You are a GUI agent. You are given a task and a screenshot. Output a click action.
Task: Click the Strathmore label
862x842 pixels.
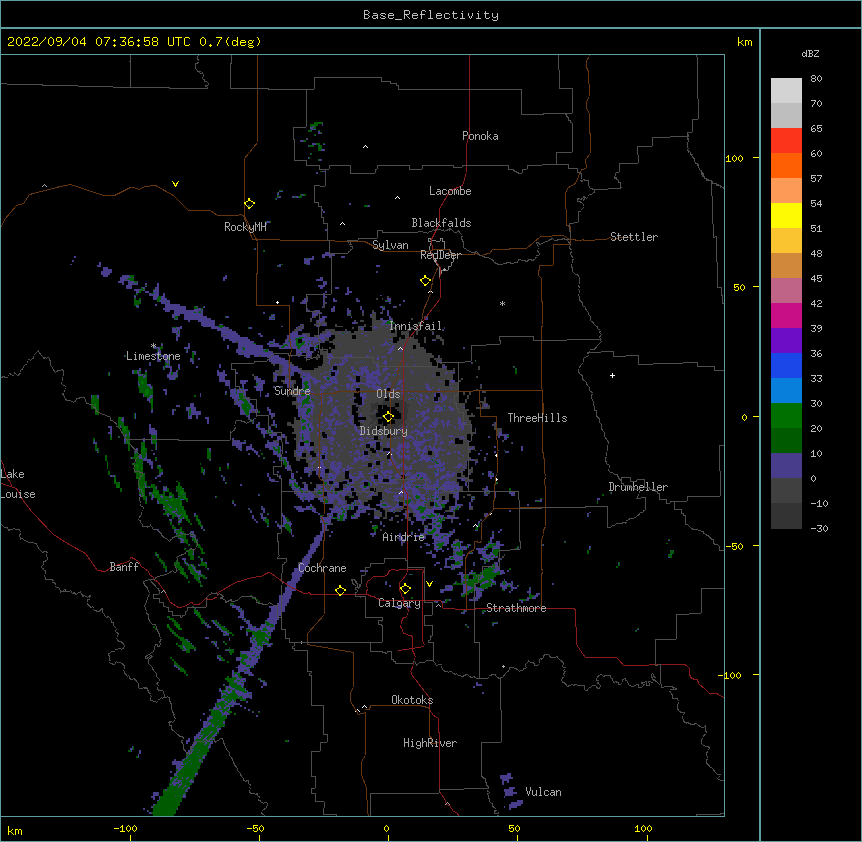point(516,608)
